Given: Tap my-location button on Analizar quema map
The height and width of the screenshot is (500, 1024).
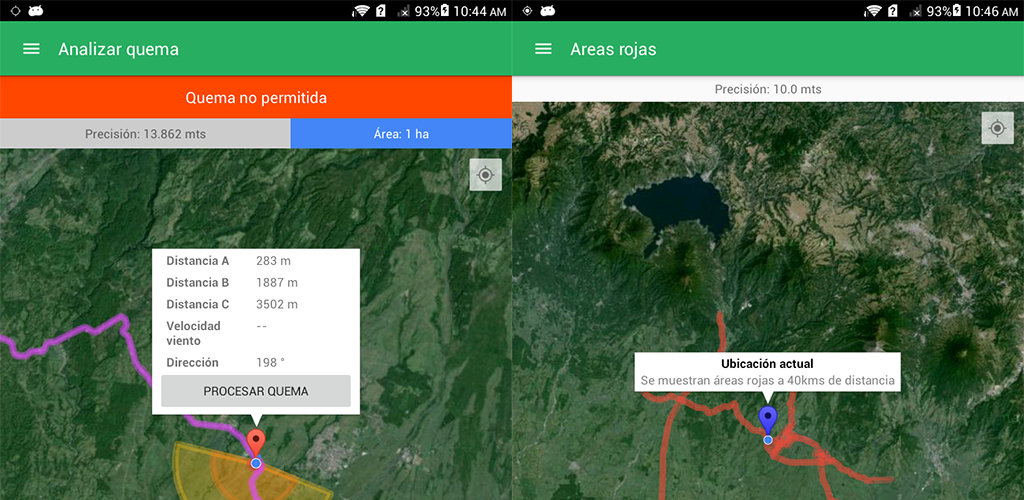Looking at the screenshot, I should [x=485, y=175].
